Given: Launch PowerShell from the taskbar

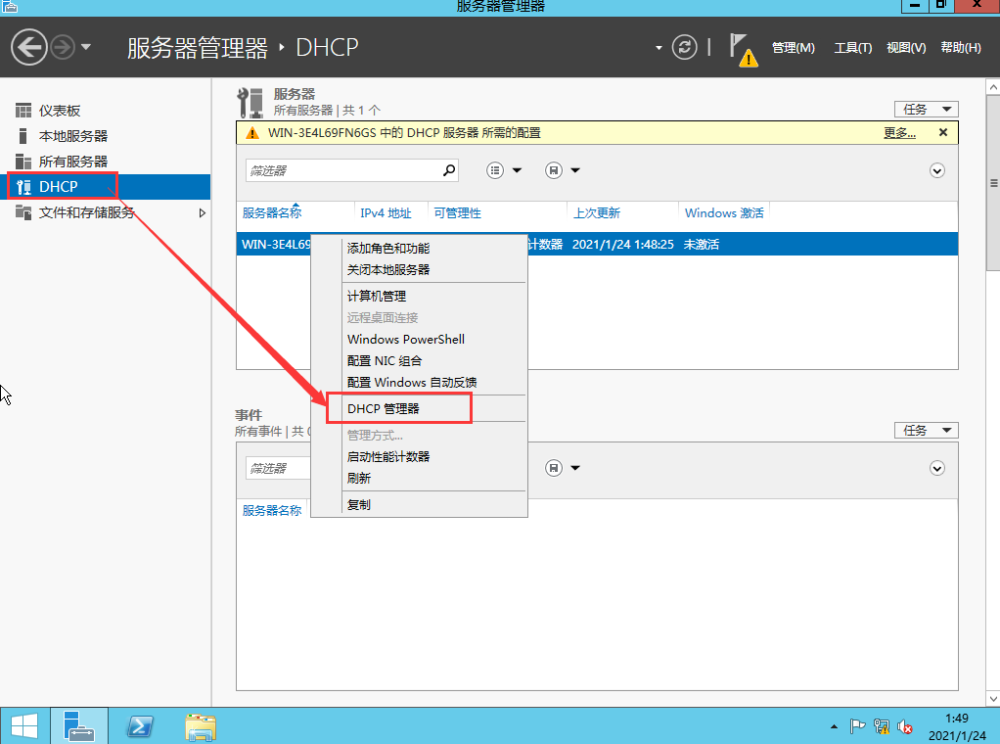Looking at the screenshot, I should [140, 726].
